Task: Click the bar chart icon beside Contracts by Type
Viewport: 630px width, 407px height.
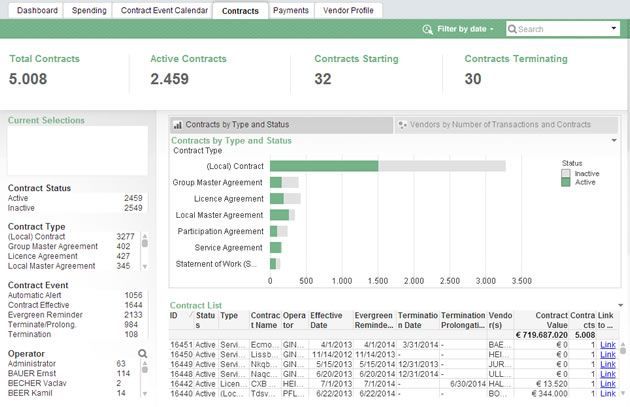Action: click(178, 125)
